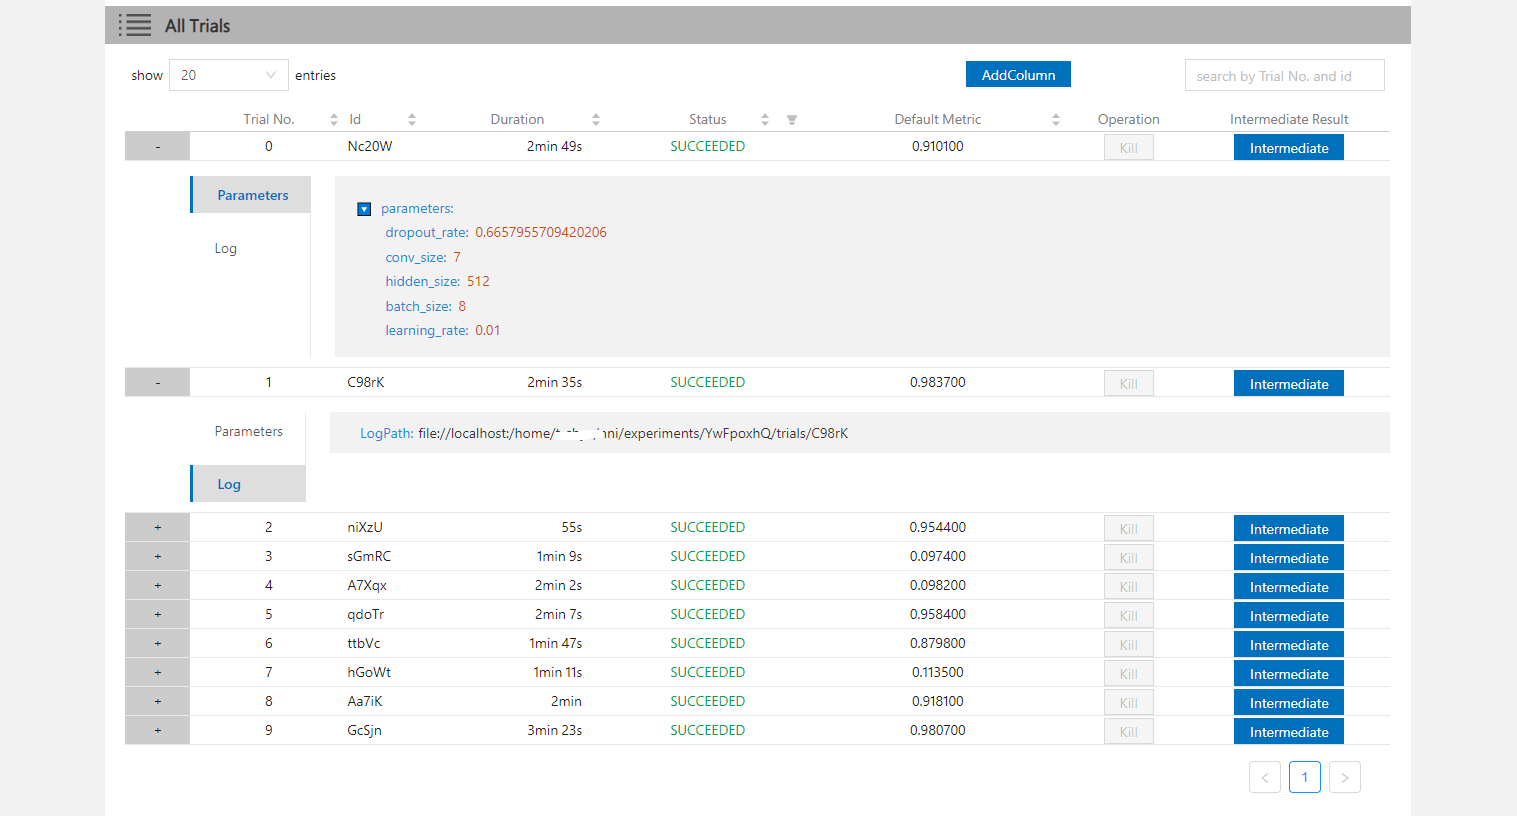Click the search by Trial No. field
Viewport: 1517px width, 816px height.
tap(1284, 76)
